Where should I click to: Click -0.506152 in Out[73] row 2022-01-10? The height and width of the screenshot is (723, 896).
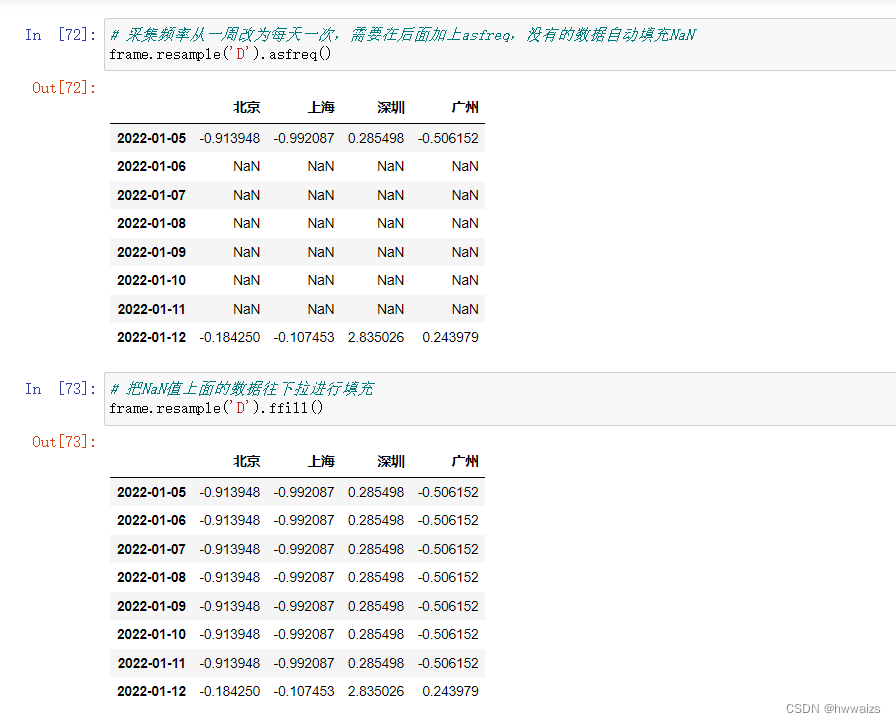(448, 634)
